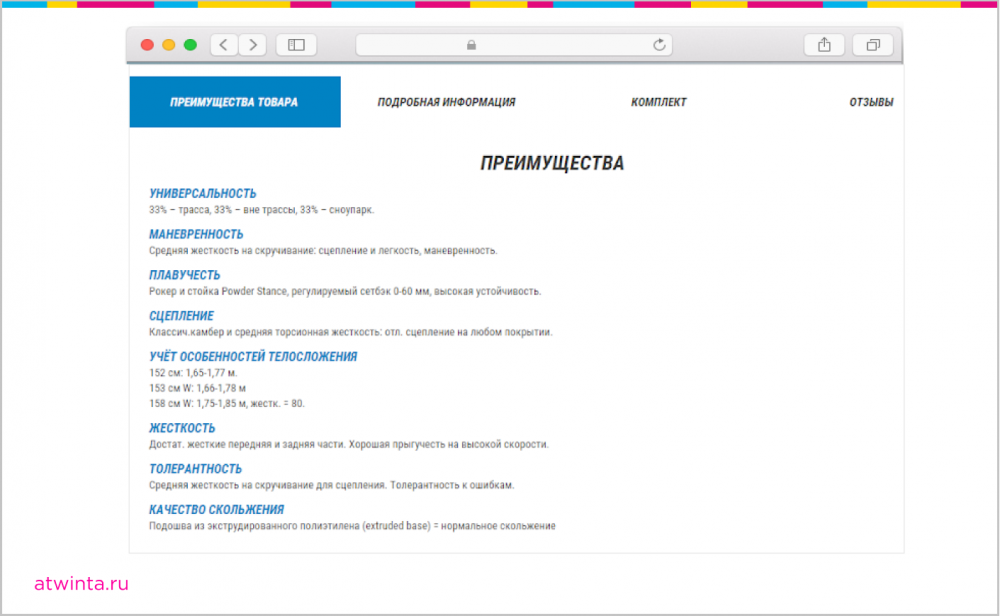Click the ТОЛЕРАНТНОСТЬ heading
1000x616 pixels.
196,469
